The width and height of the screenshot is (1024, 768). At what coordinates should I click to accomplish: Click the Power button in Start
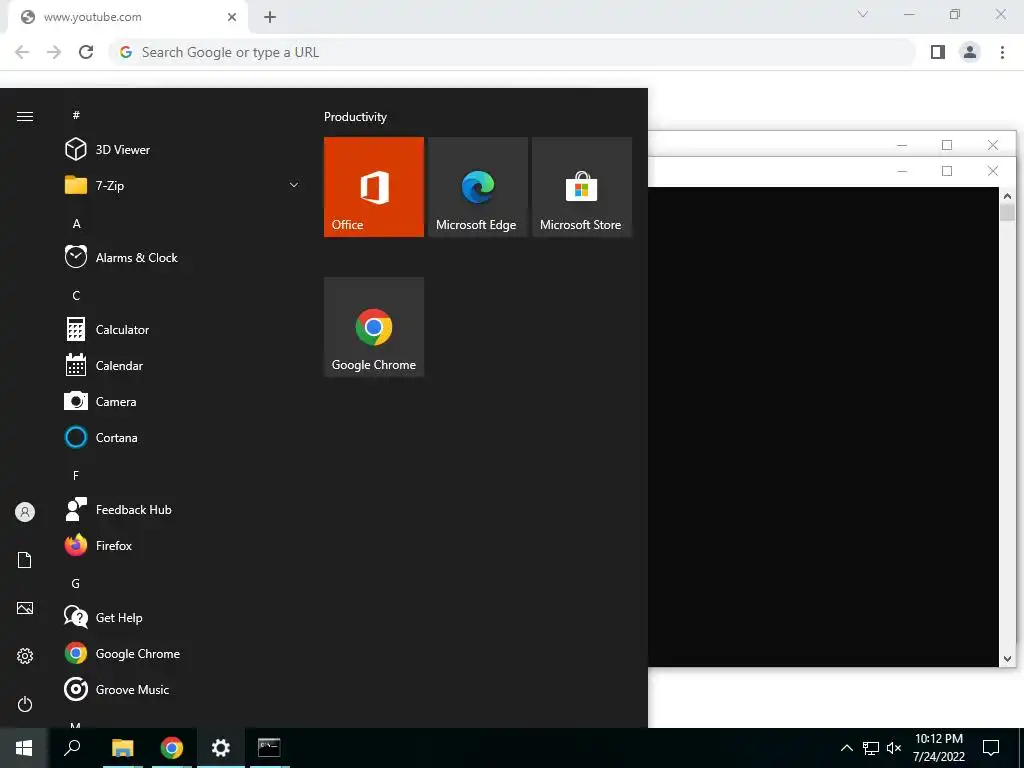coord(25,704)
